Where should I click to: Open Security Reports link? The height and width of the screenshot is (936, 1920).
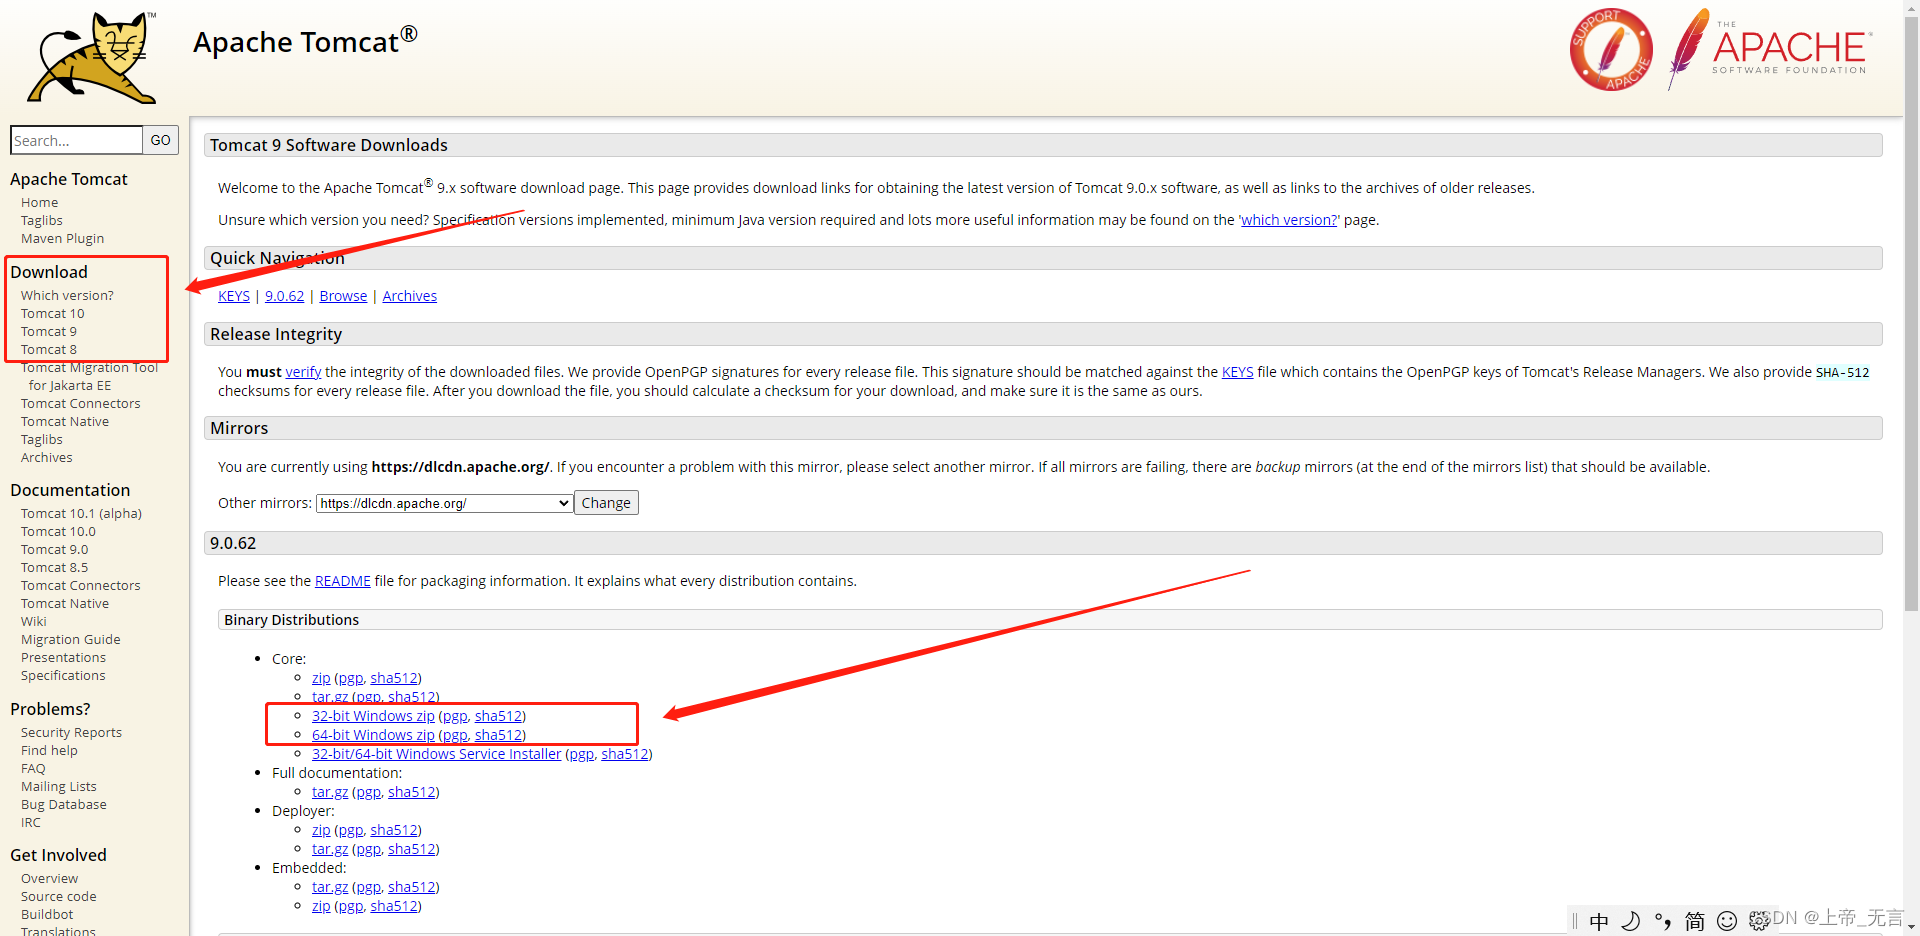coord(71,732)
